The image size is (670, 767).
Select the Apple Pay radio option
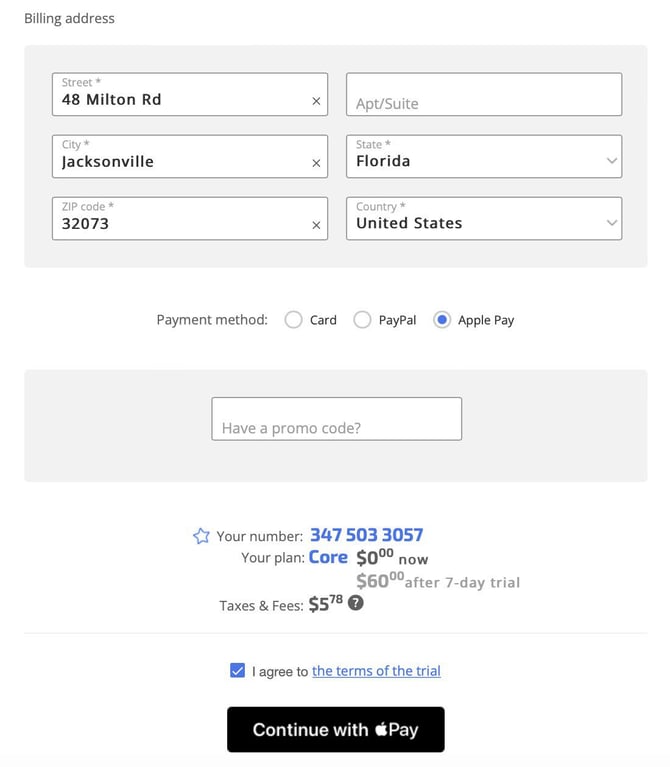click(442, 320)
